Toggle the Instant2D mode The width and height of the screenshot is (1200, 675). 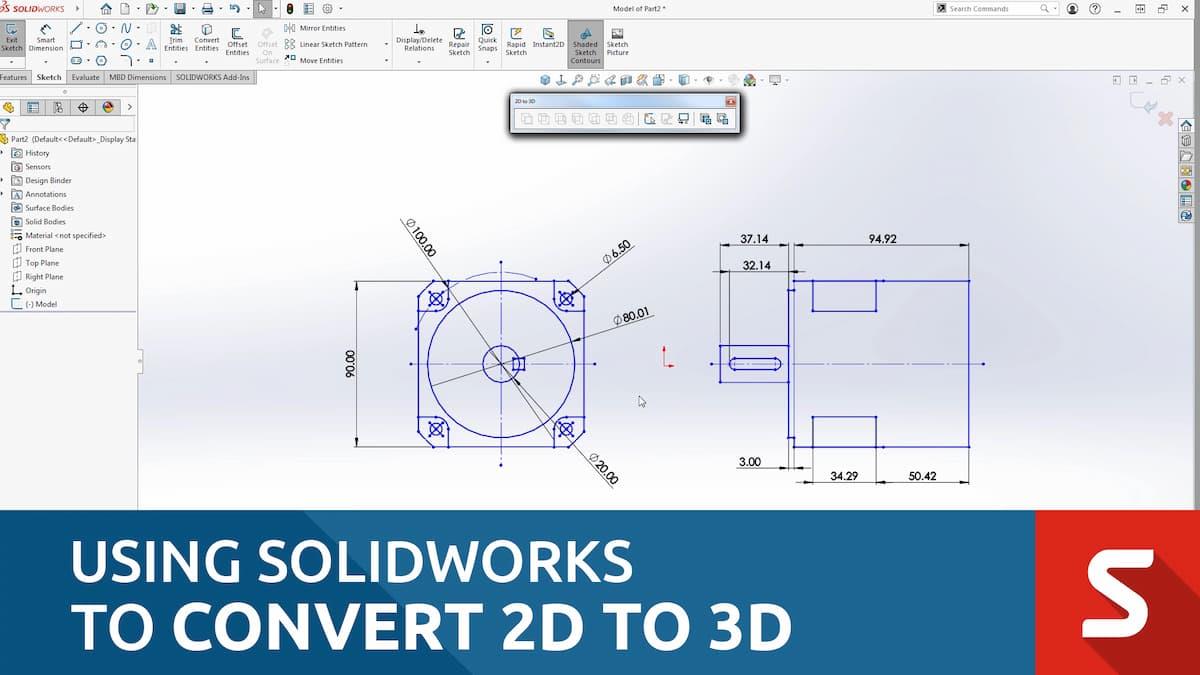coord(548,35)
